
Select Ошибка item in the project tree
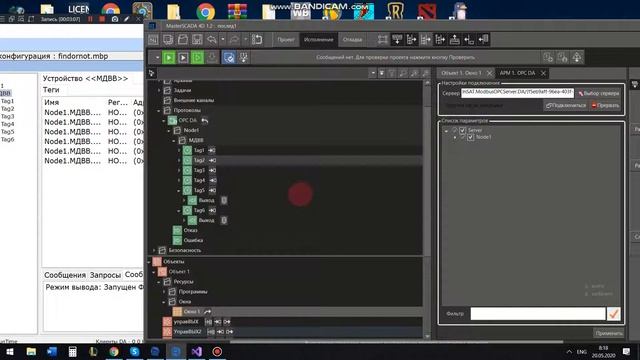193,240
